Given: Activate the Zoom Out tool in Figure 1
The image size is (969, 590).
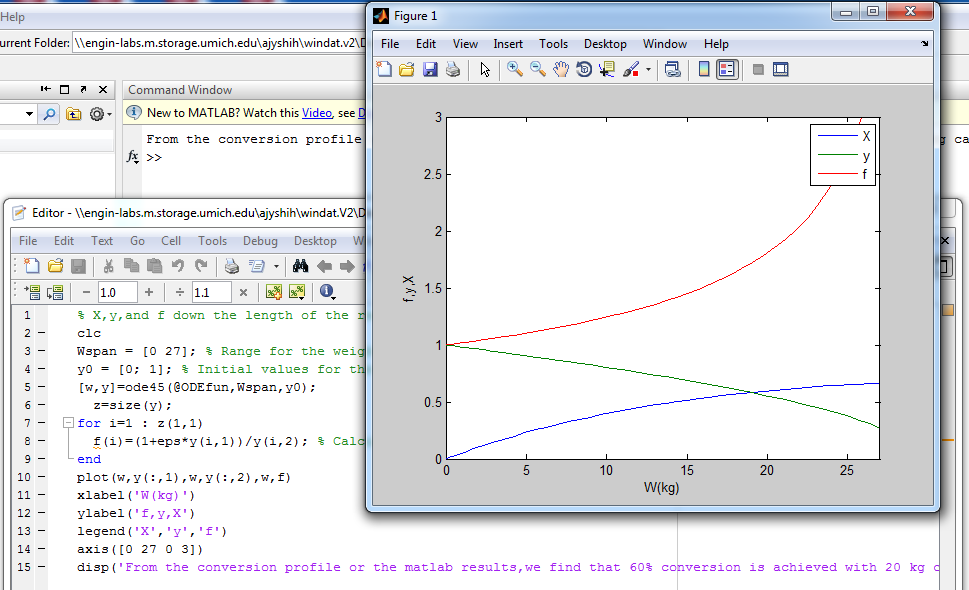Looking at the screenshot, I should 538,69.
